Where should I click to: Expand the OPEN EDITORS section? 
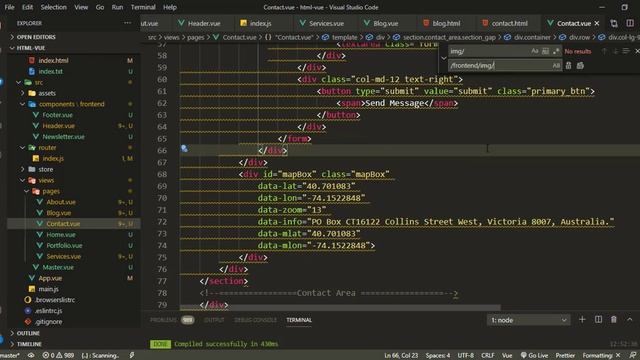point(36,37)
